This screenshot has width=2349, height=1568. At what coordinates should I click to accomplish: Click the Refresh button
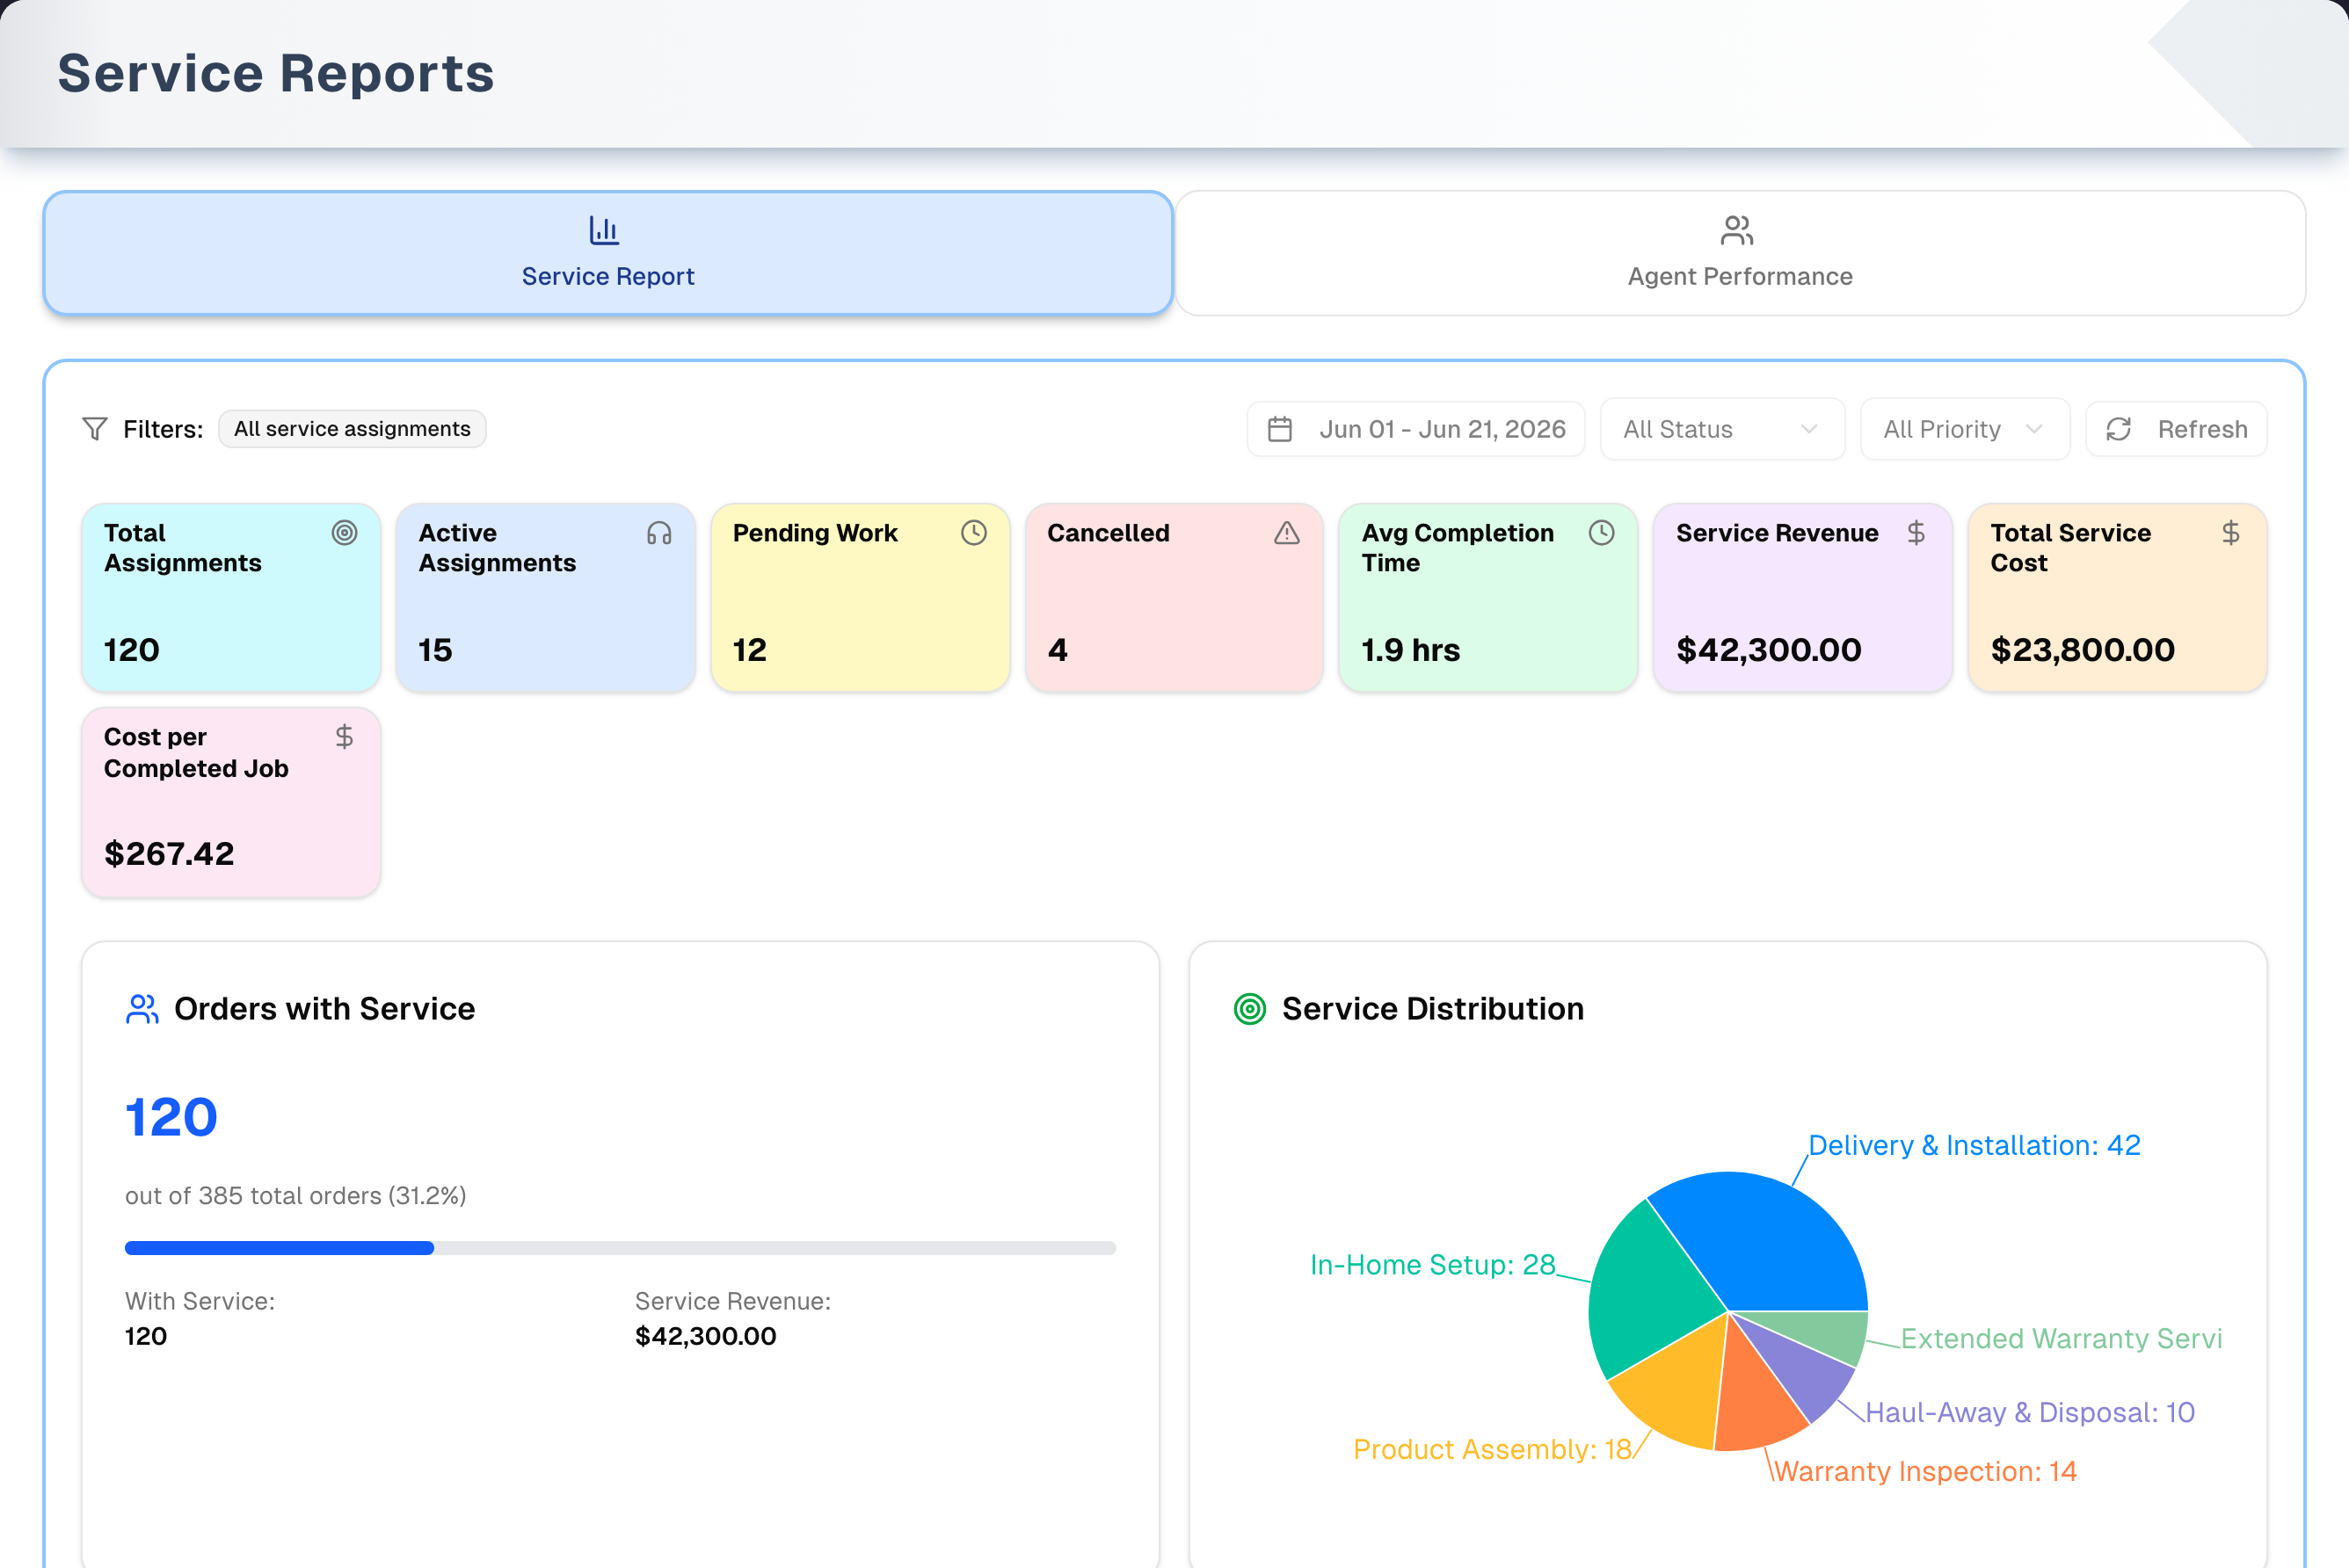2176,429
